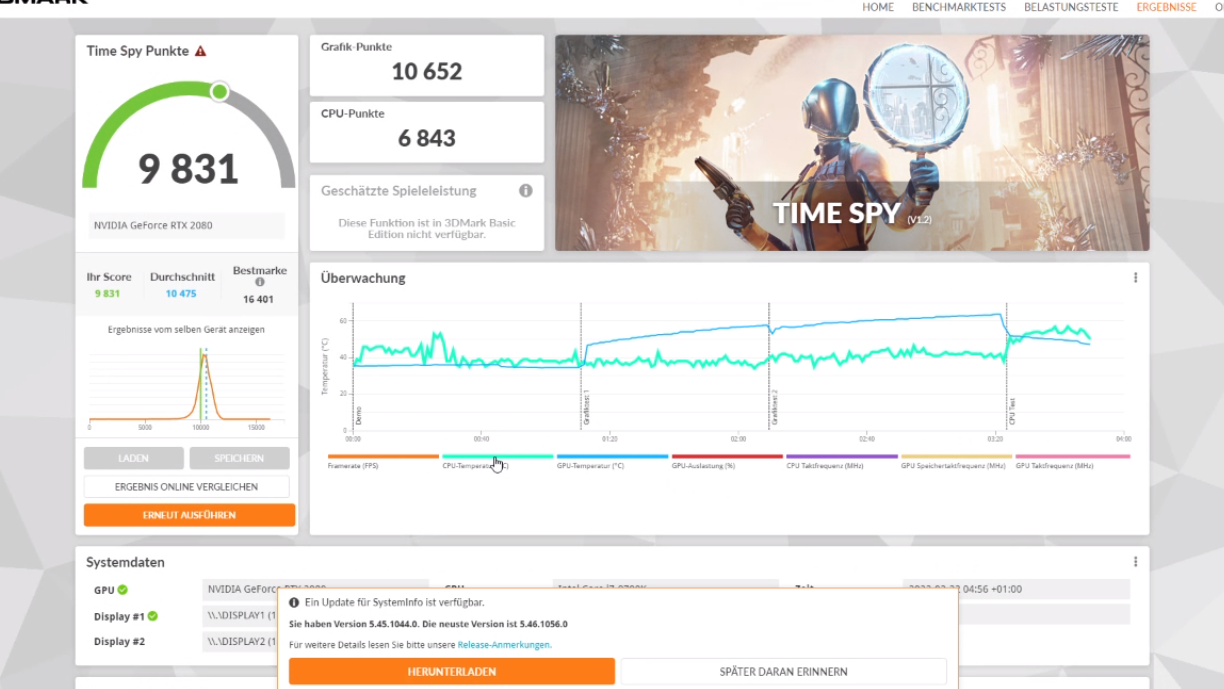Viewport: 1224px width, 689px height.
Task: Toggle the CPU Taktfrequenz (MHz) series
Action: (841, 461)
